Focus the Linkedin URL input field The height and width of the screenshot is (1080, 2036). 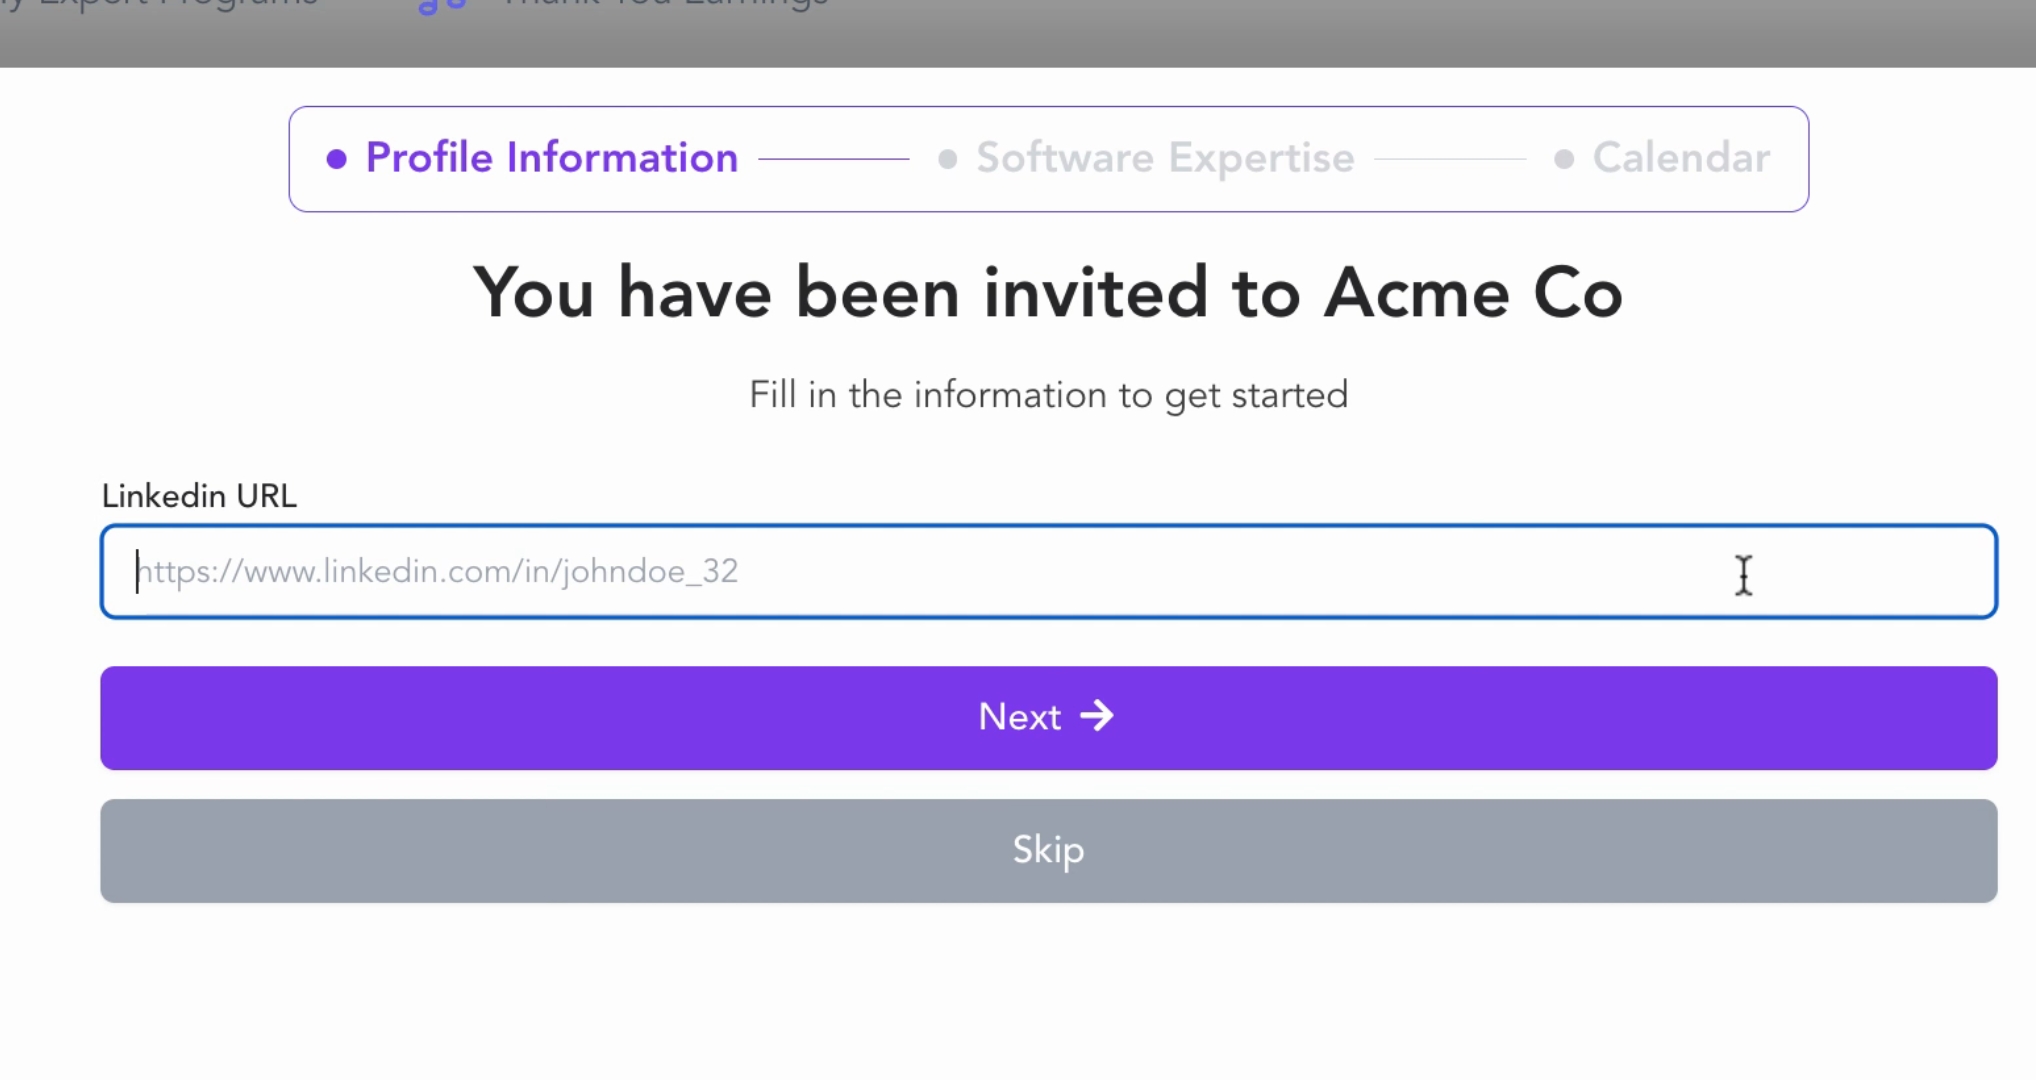(x=1048, y=571)
